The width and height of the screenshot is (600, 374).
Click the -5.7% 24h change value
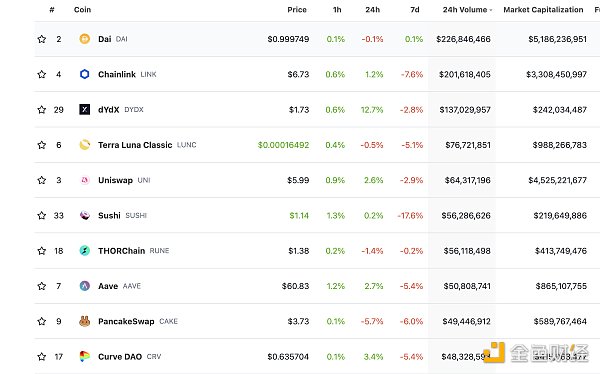[372, 321]
